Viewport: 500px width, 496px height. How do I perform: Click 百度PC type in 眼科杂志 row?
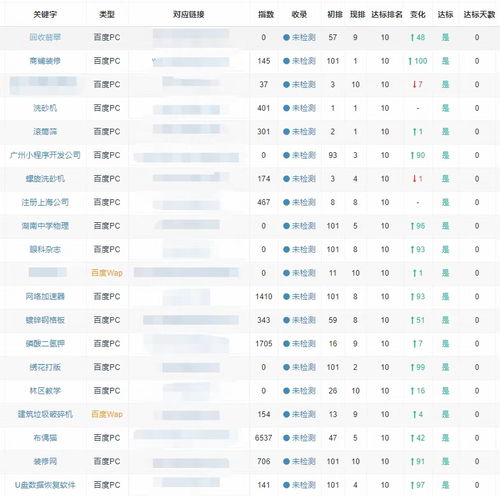(107, 250)
